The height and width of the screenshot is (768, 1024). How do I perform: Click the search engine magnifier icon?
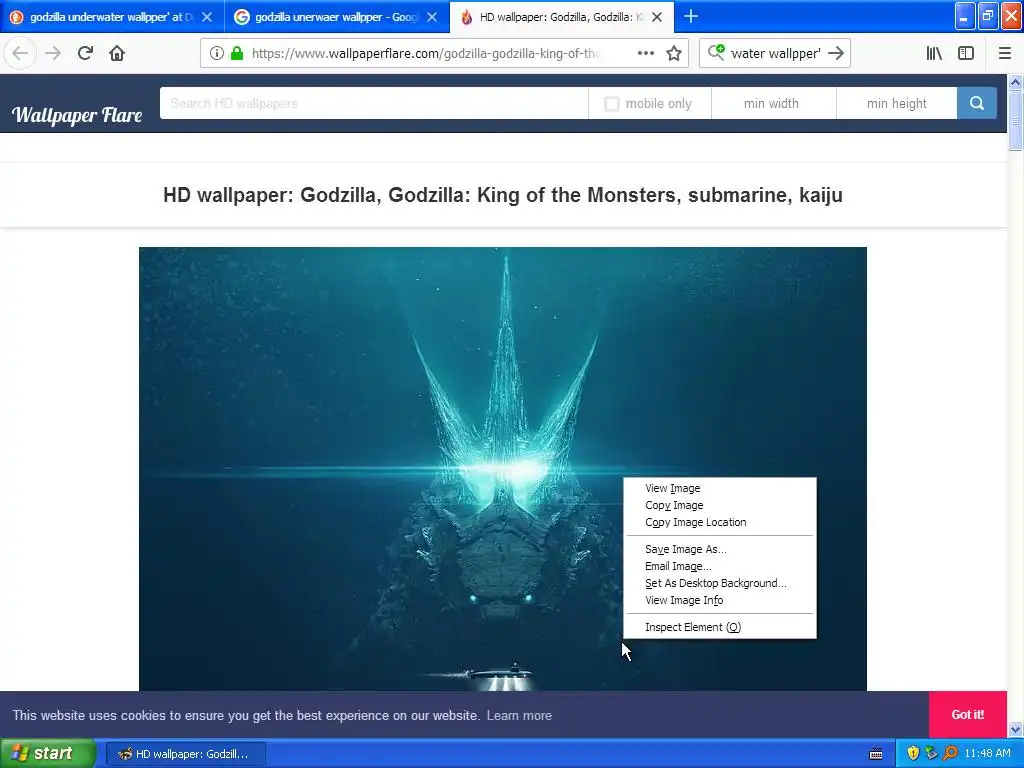tap(716, 52)
